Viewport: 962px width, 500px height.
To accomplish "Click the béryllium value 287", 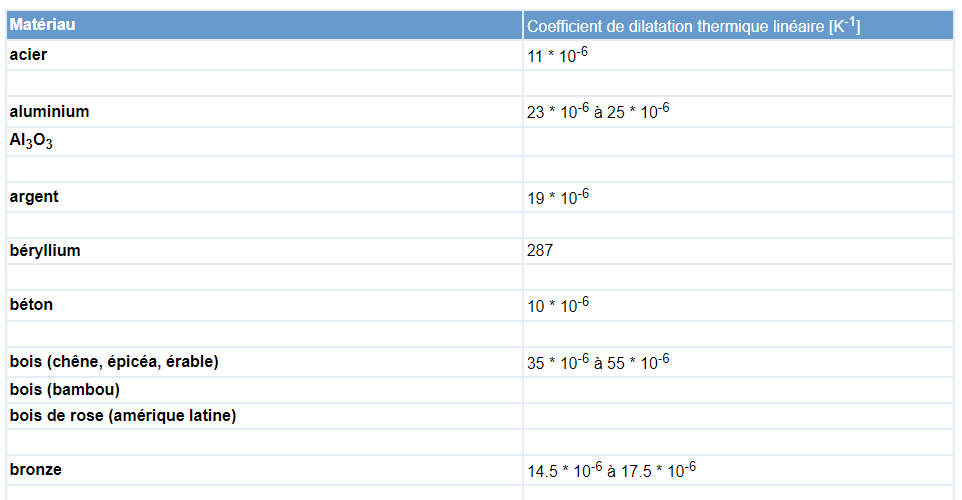I will 540,251.
